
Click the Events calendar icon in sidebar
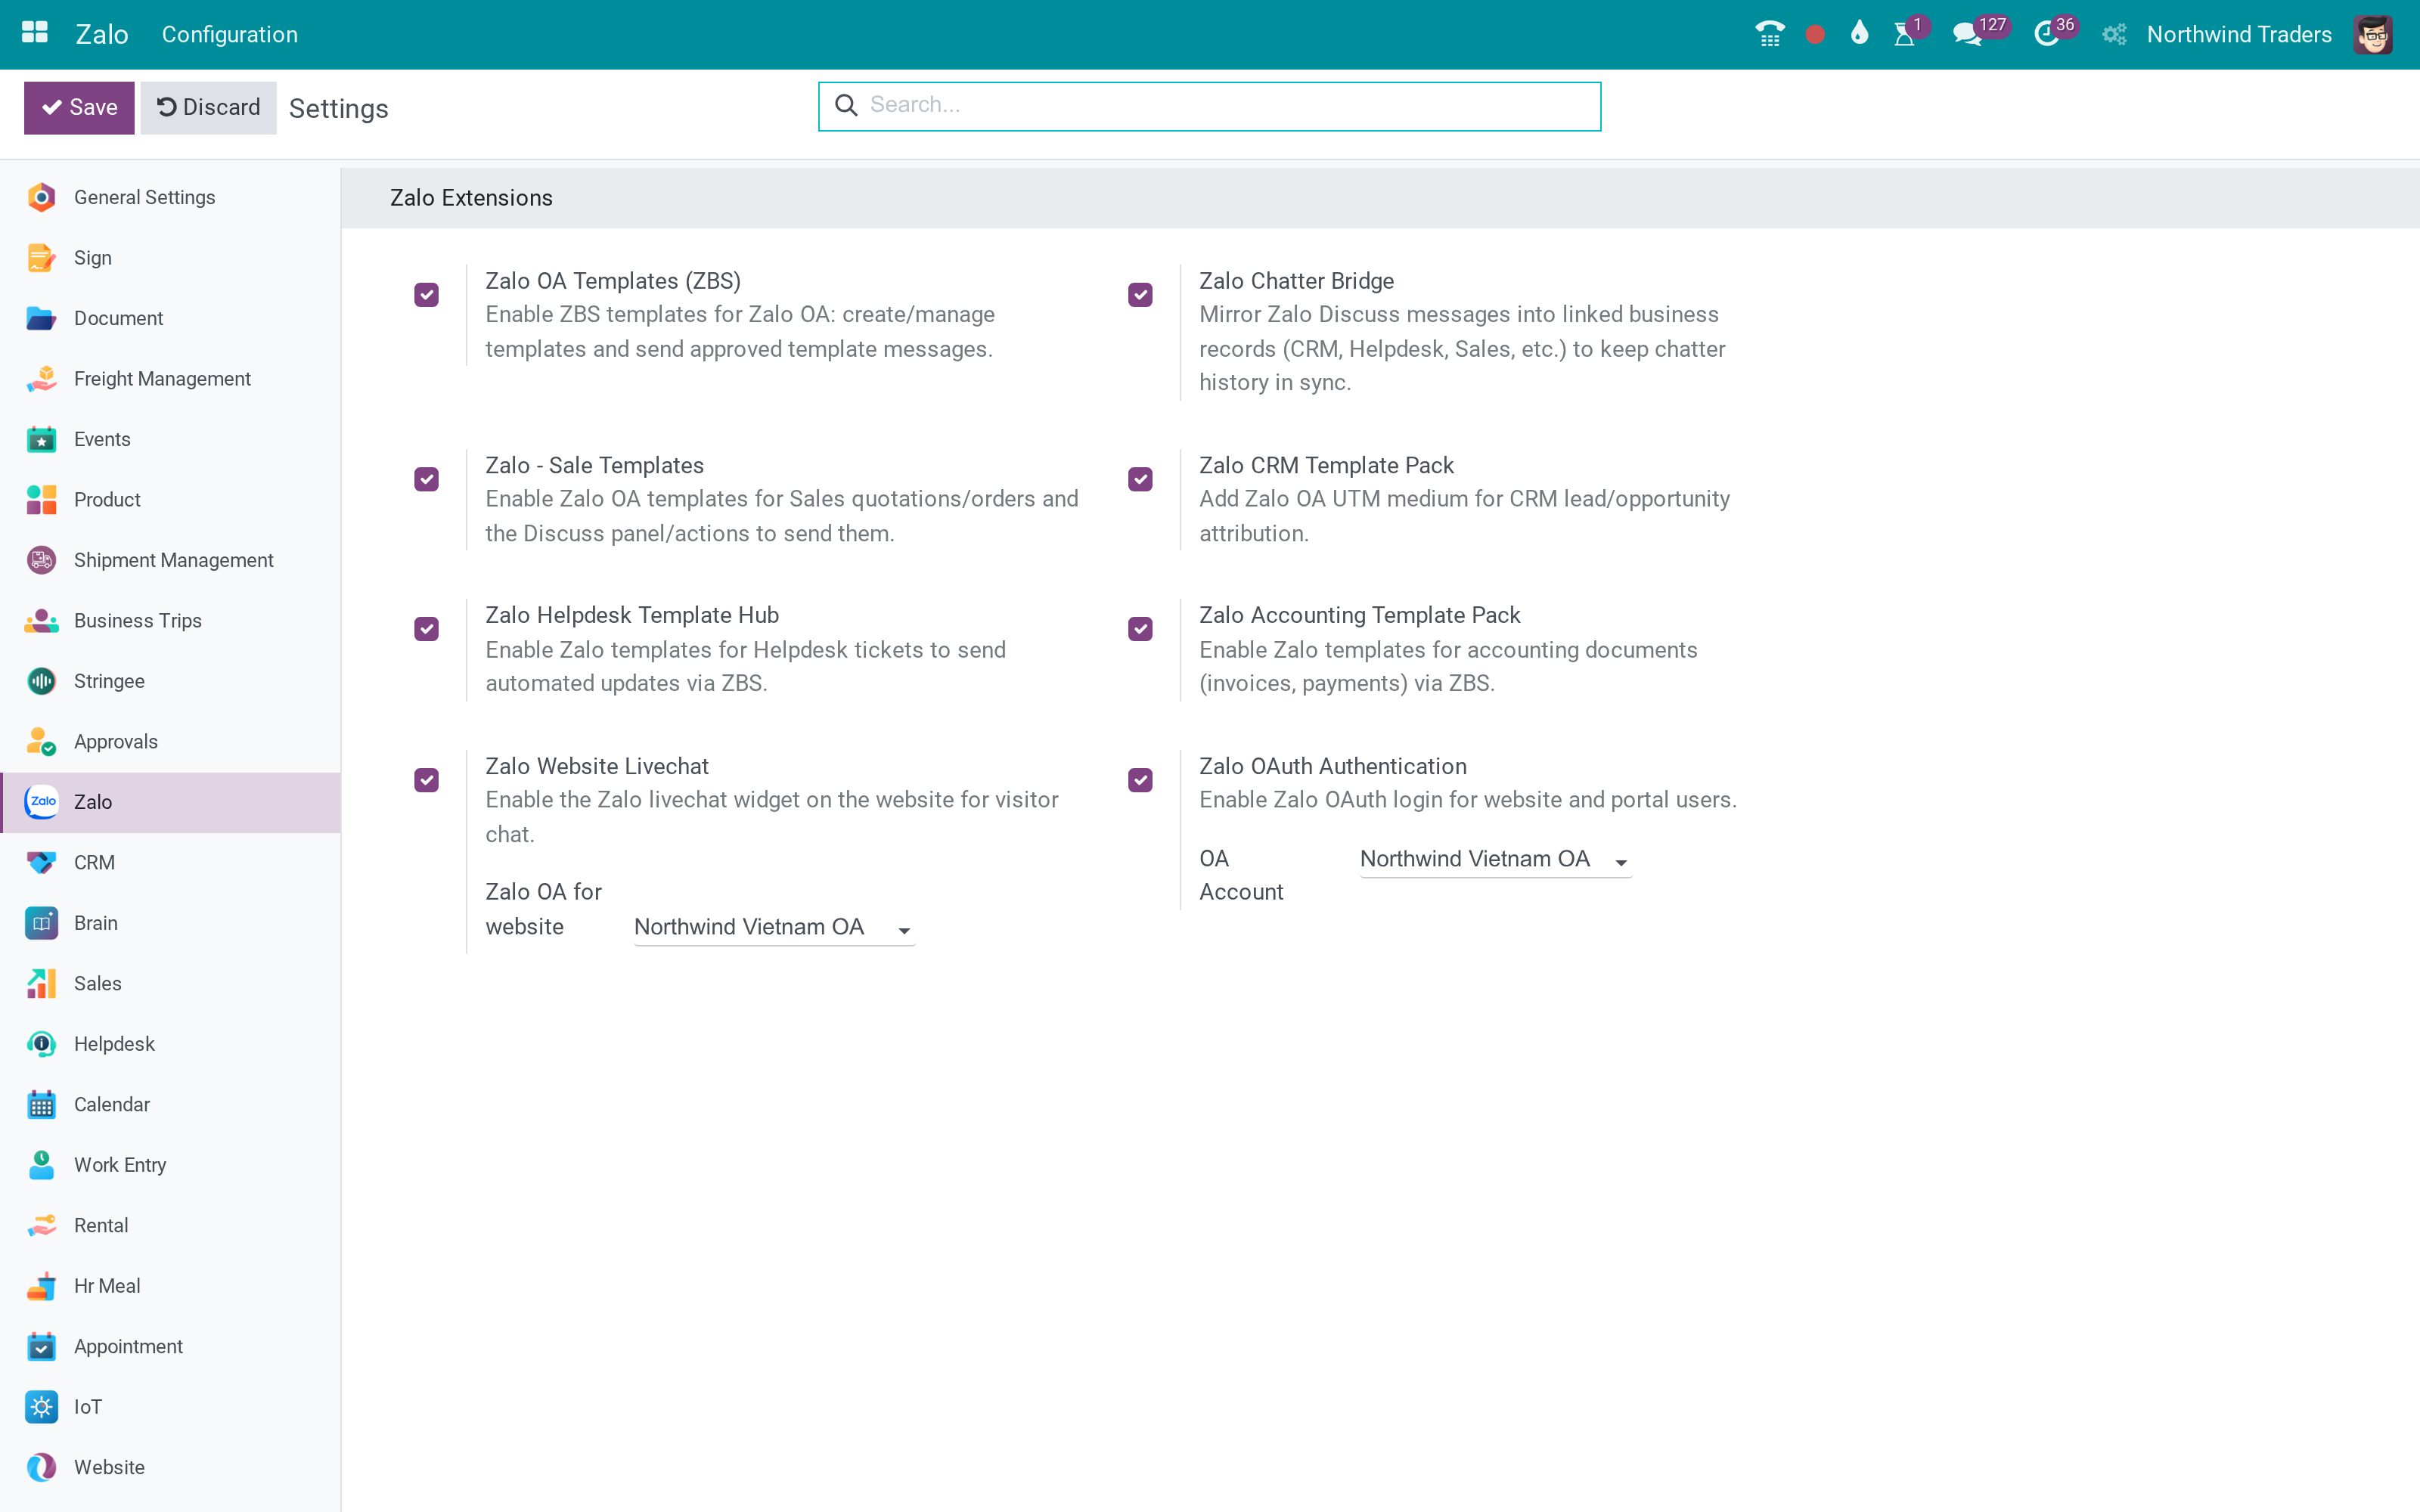click(x=41, y=439)
